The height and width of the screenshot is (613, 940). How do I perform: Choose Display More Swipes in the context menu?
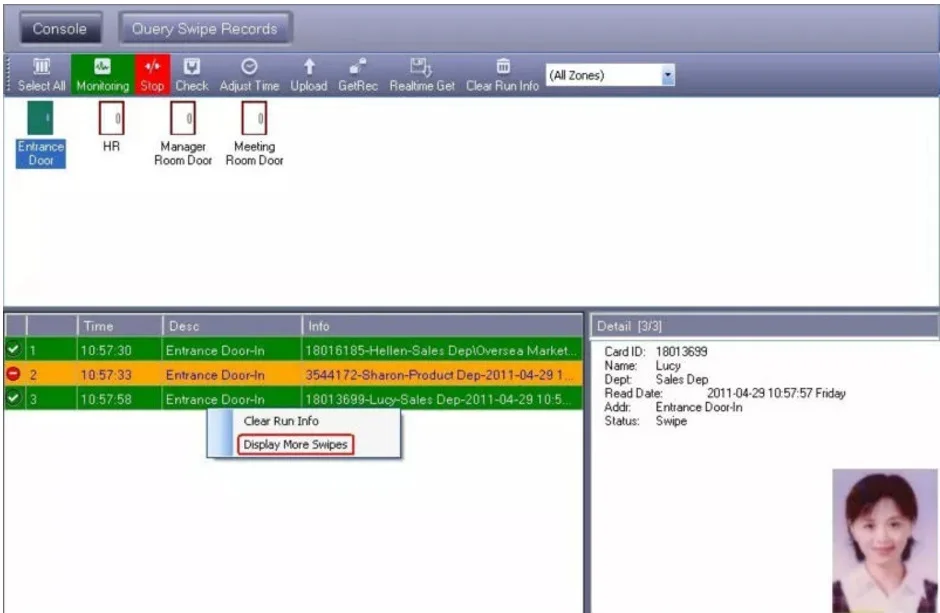[x=296, y=445]
